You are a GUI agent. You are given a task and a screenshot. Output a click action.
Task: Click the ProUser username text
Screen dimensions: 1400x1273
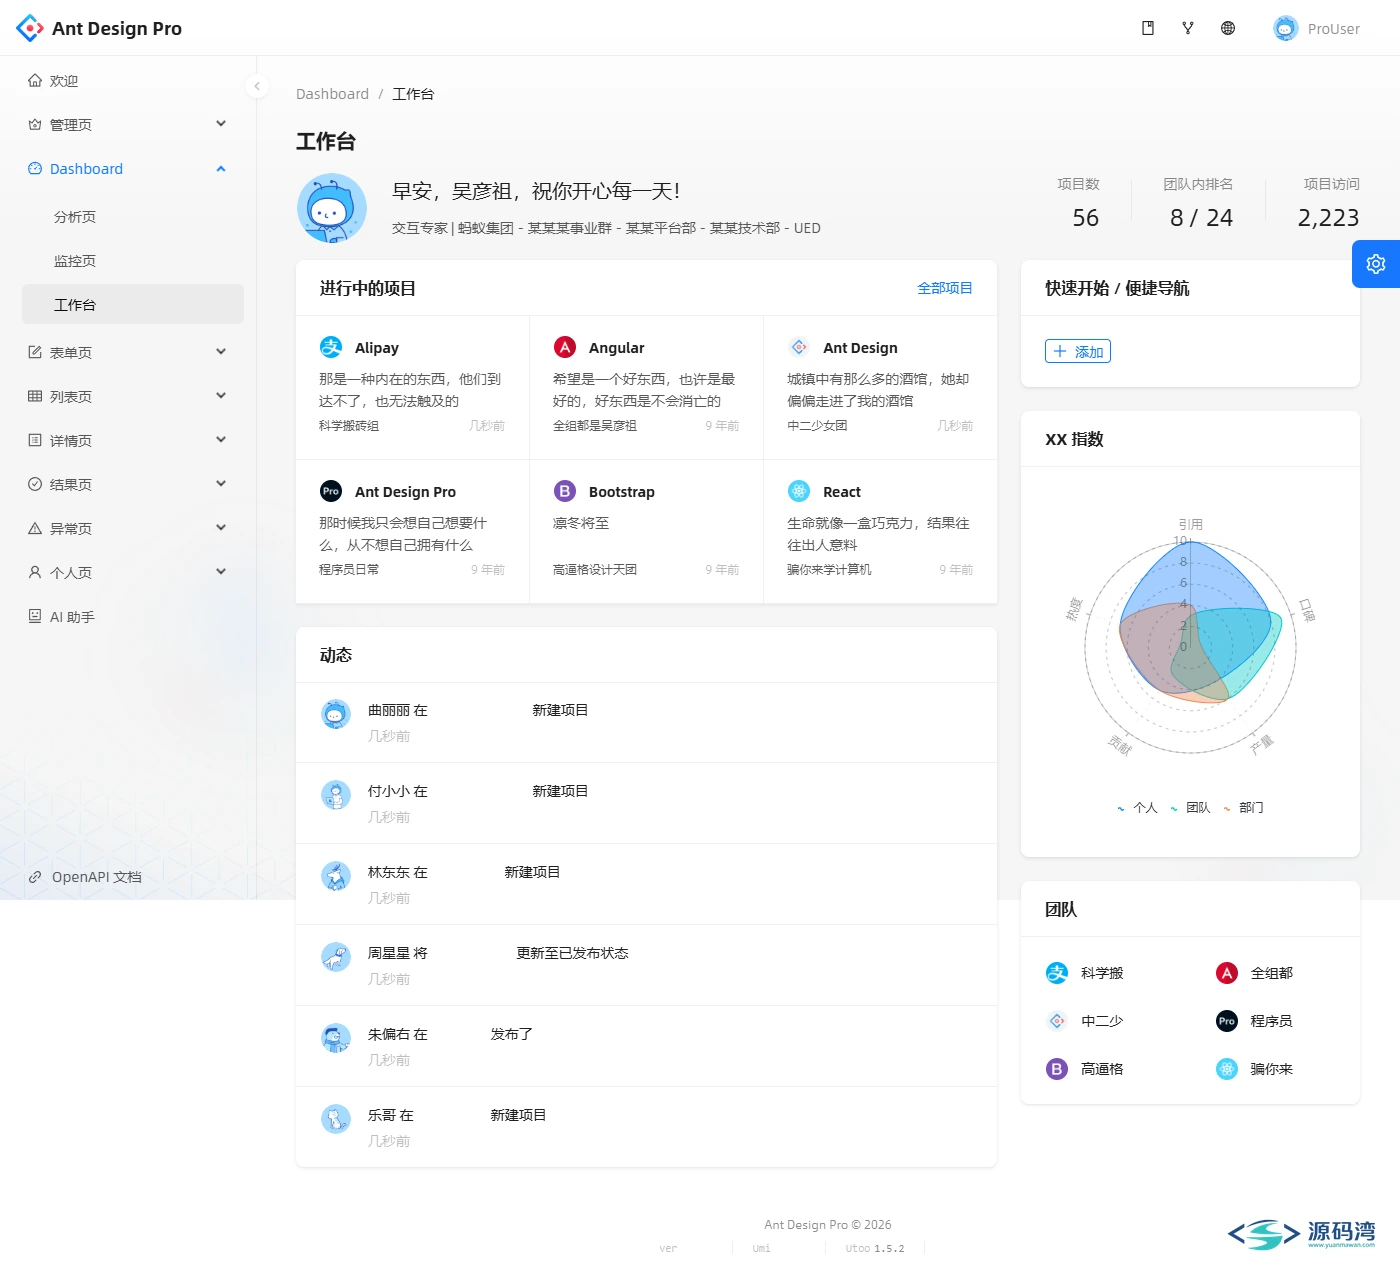[1334, 29]
